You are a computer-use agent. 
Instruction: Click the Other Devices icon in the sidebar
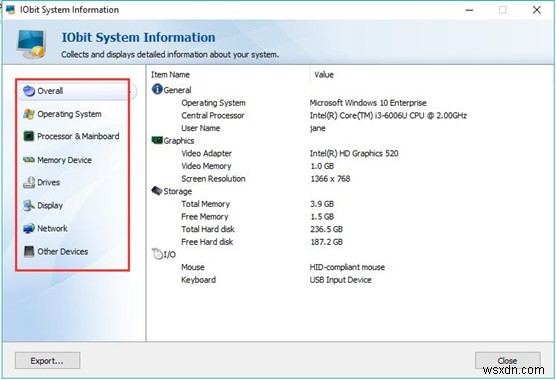[29, 251]
